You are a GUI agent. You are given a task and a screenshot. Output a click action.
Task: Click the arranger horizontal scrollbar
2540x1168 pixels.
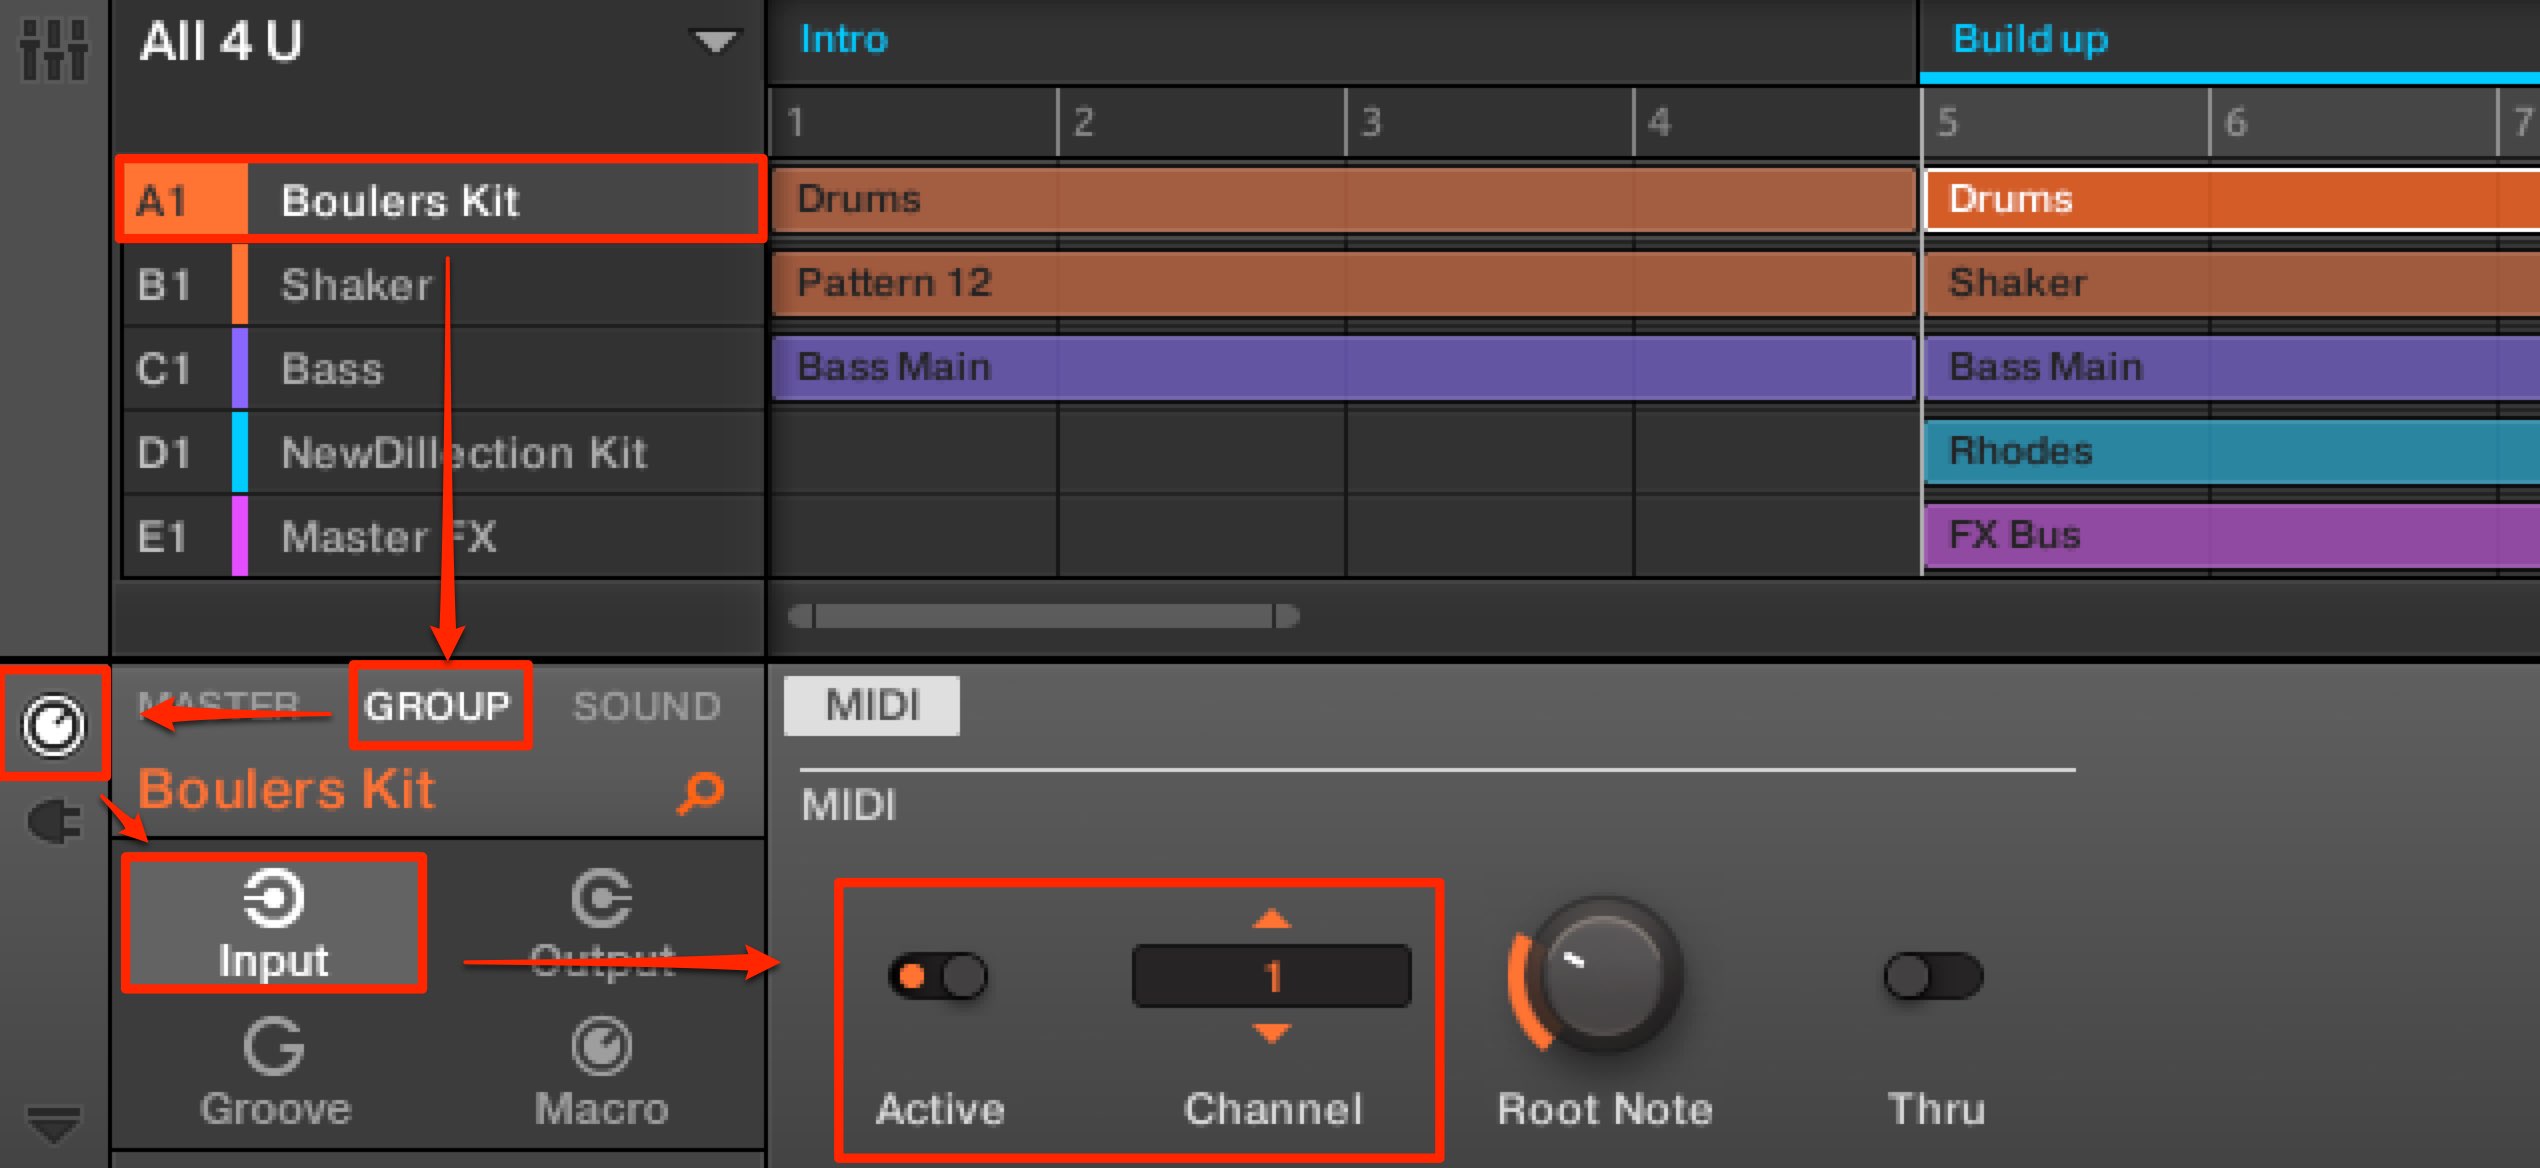1044,616
